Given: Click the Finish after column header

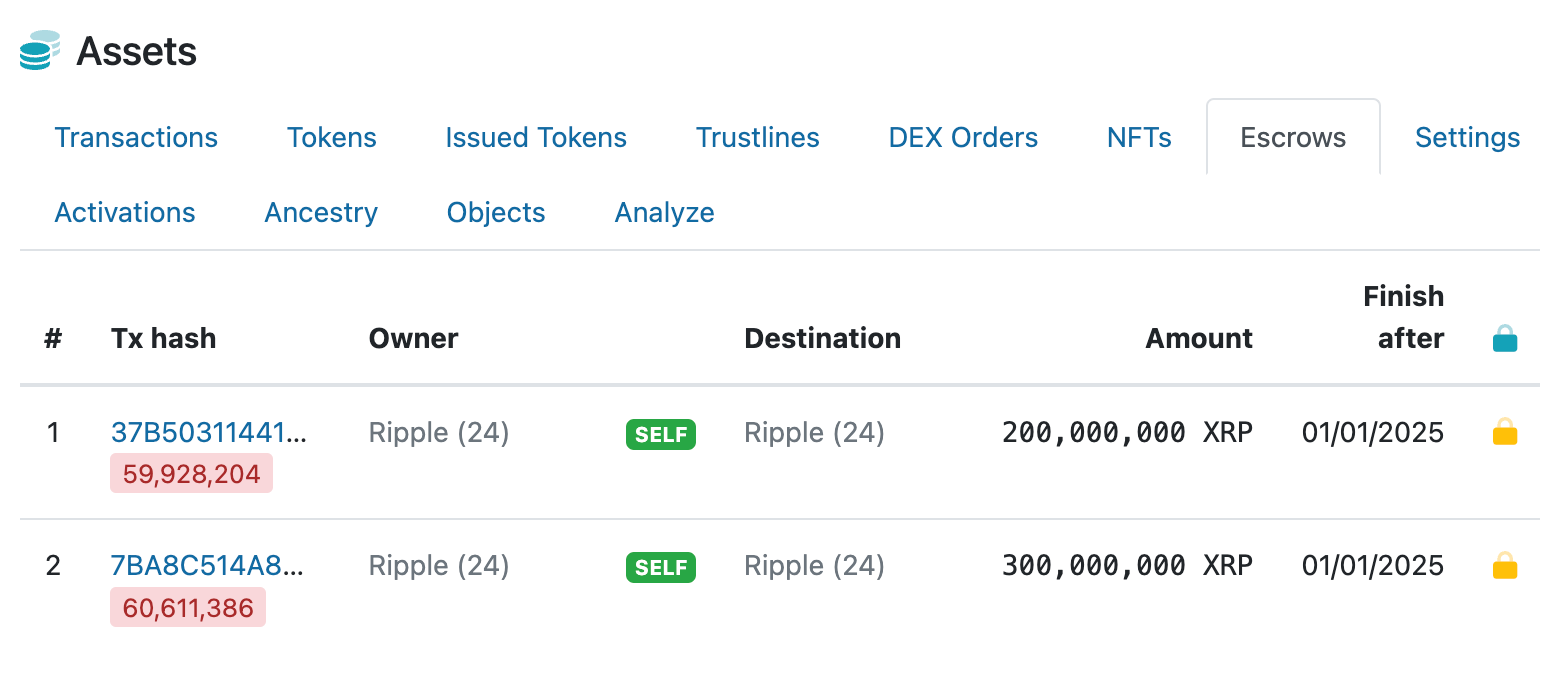Looking at the screenshot, I should (x=1403, y=317).
